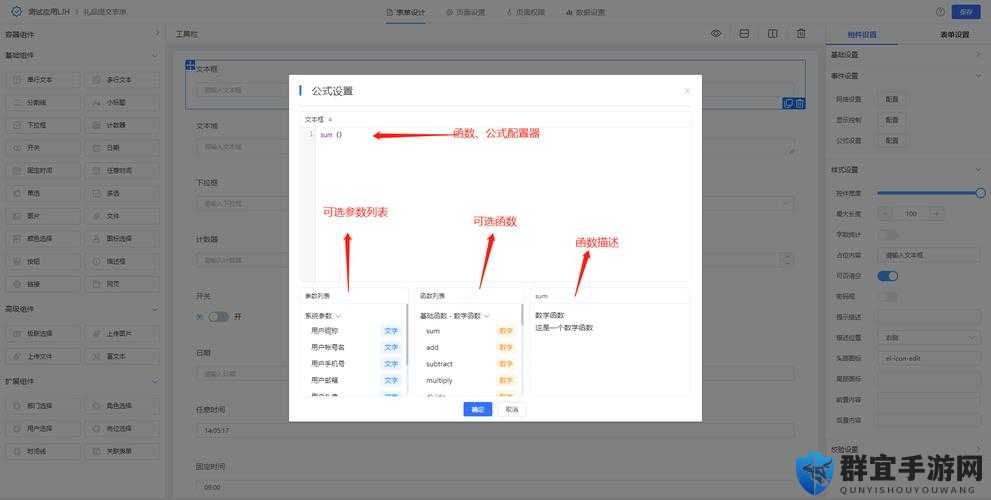This screenshot has height=500, width=991.
Task: Click the delete icon on the selected text box
Action: click(x=799, y=104)
